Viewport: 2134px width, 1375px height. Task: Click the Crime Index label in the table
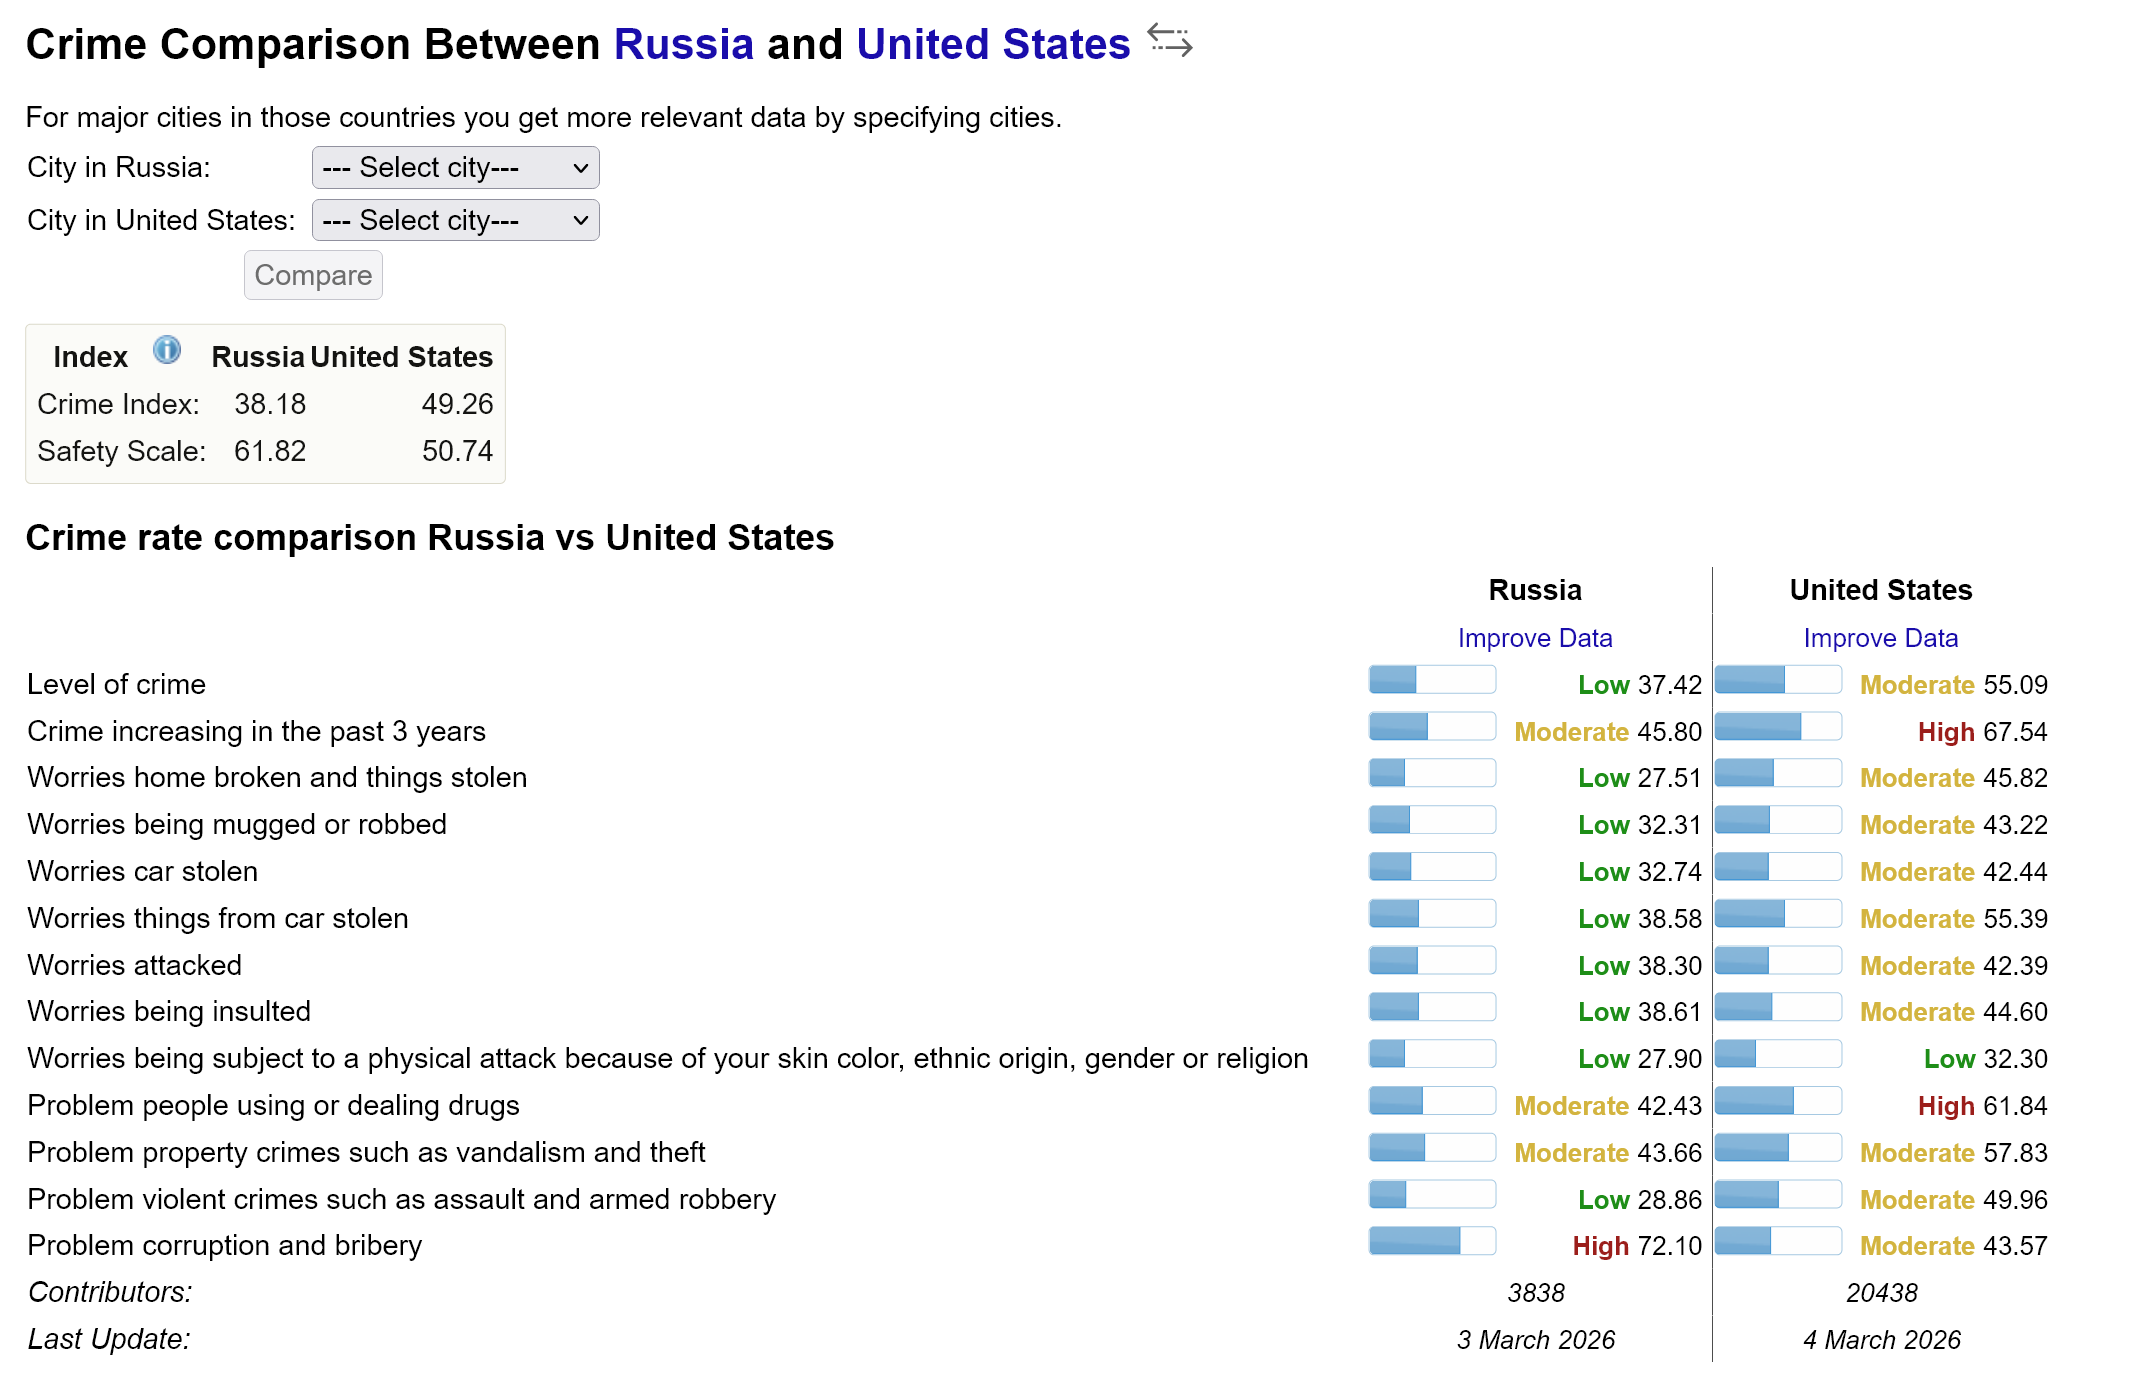point(118,404)
